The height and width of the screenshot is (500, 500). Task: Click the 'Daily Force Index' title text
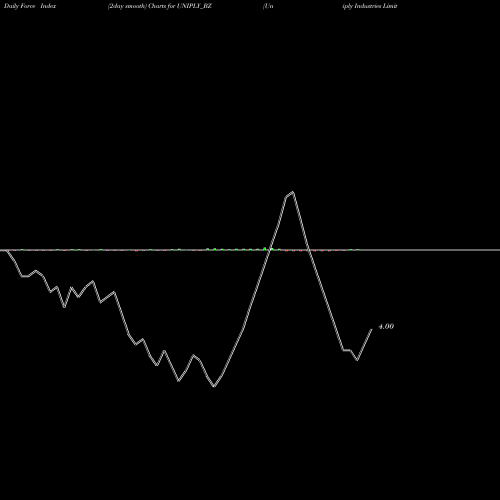click(30, 6)
